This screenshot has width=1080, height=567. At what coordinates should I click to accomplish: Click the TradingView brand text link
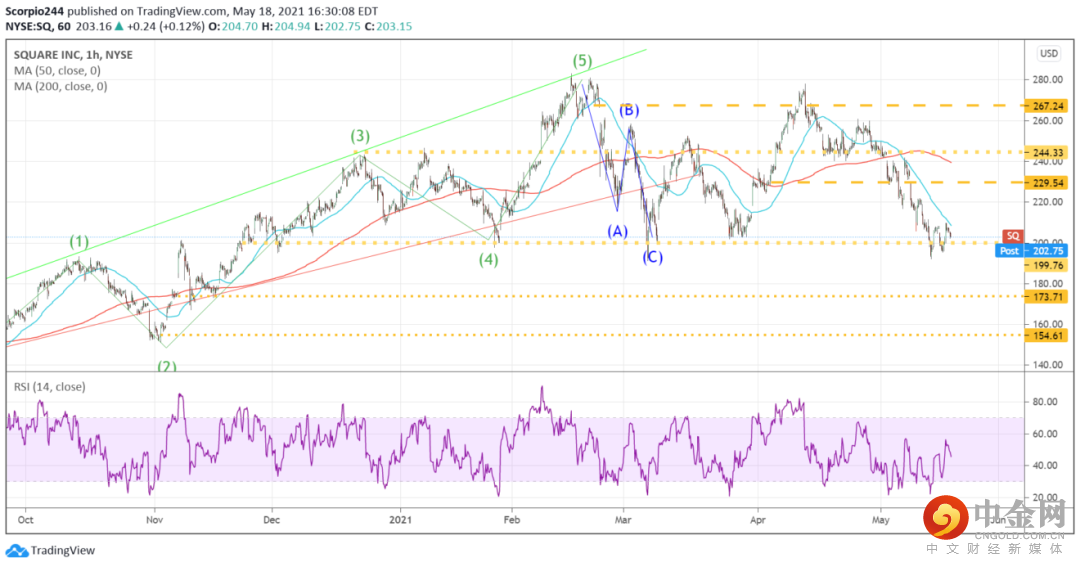(63, 550)
